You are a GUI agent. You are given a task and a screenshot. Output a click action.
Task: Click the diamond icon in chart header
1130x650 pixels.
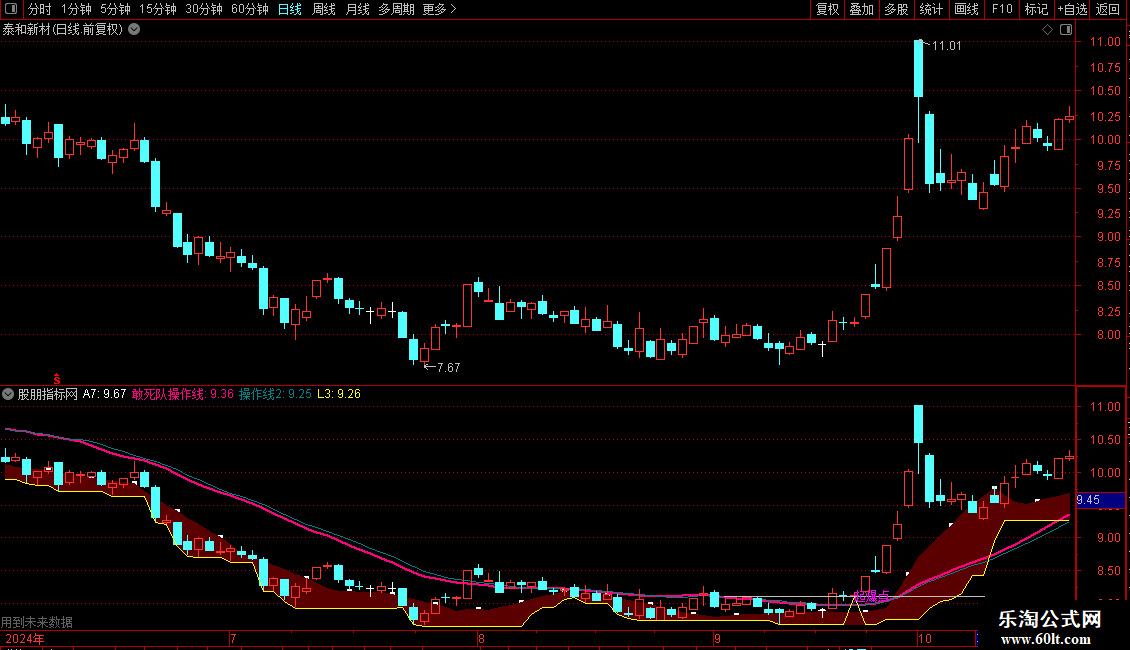[1047, 30]
